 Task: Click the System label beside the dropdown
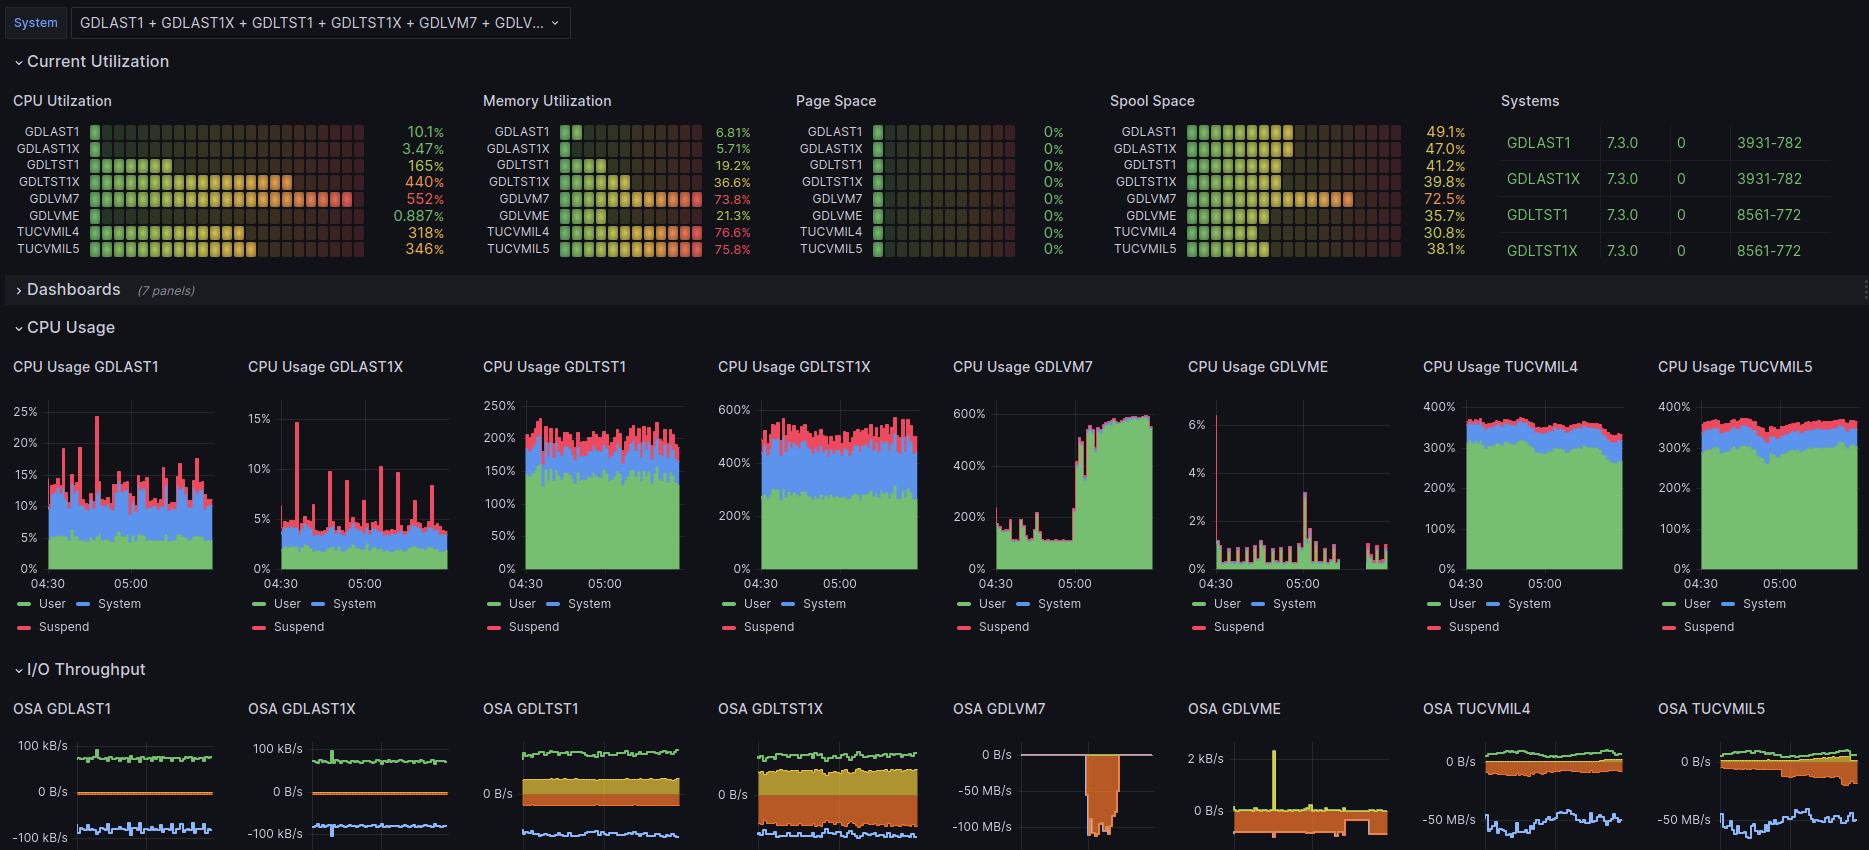[x=36, y=22]
